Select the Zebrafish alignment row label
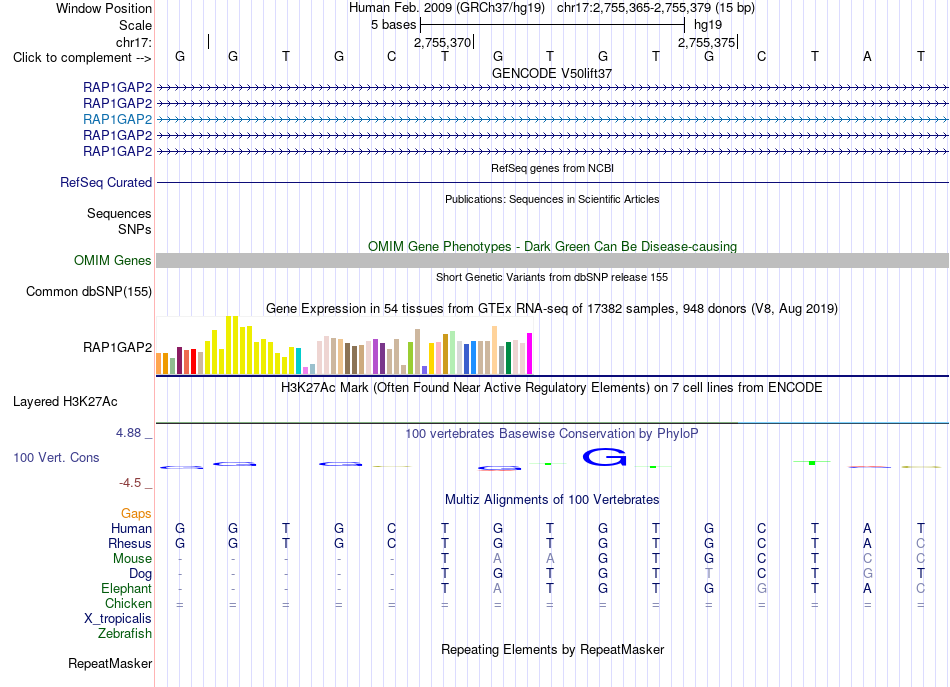Viewport: 950px width, 687px height. (x=125, y=634)
